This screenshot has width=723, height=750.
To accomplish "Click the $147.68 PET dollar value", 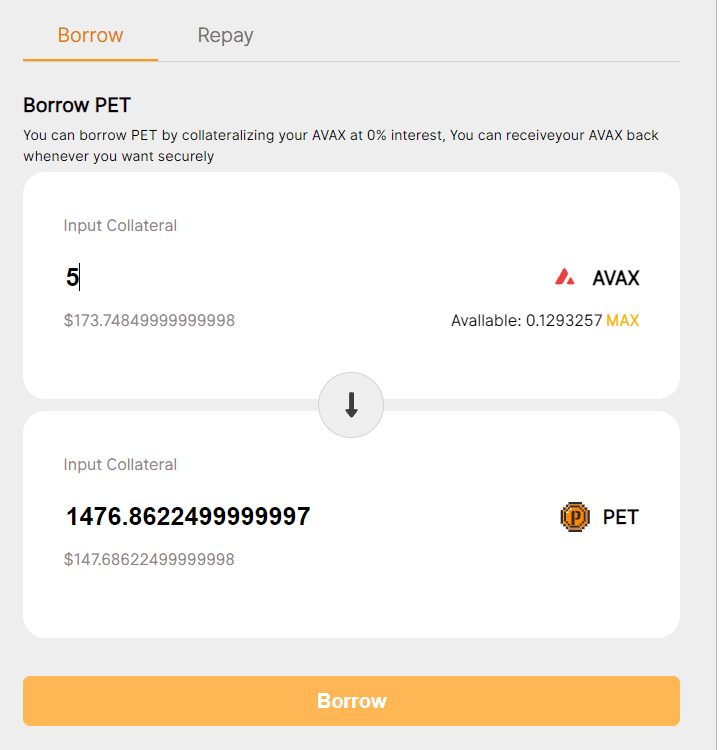I will pyautogui.click(x=149, y=559).
